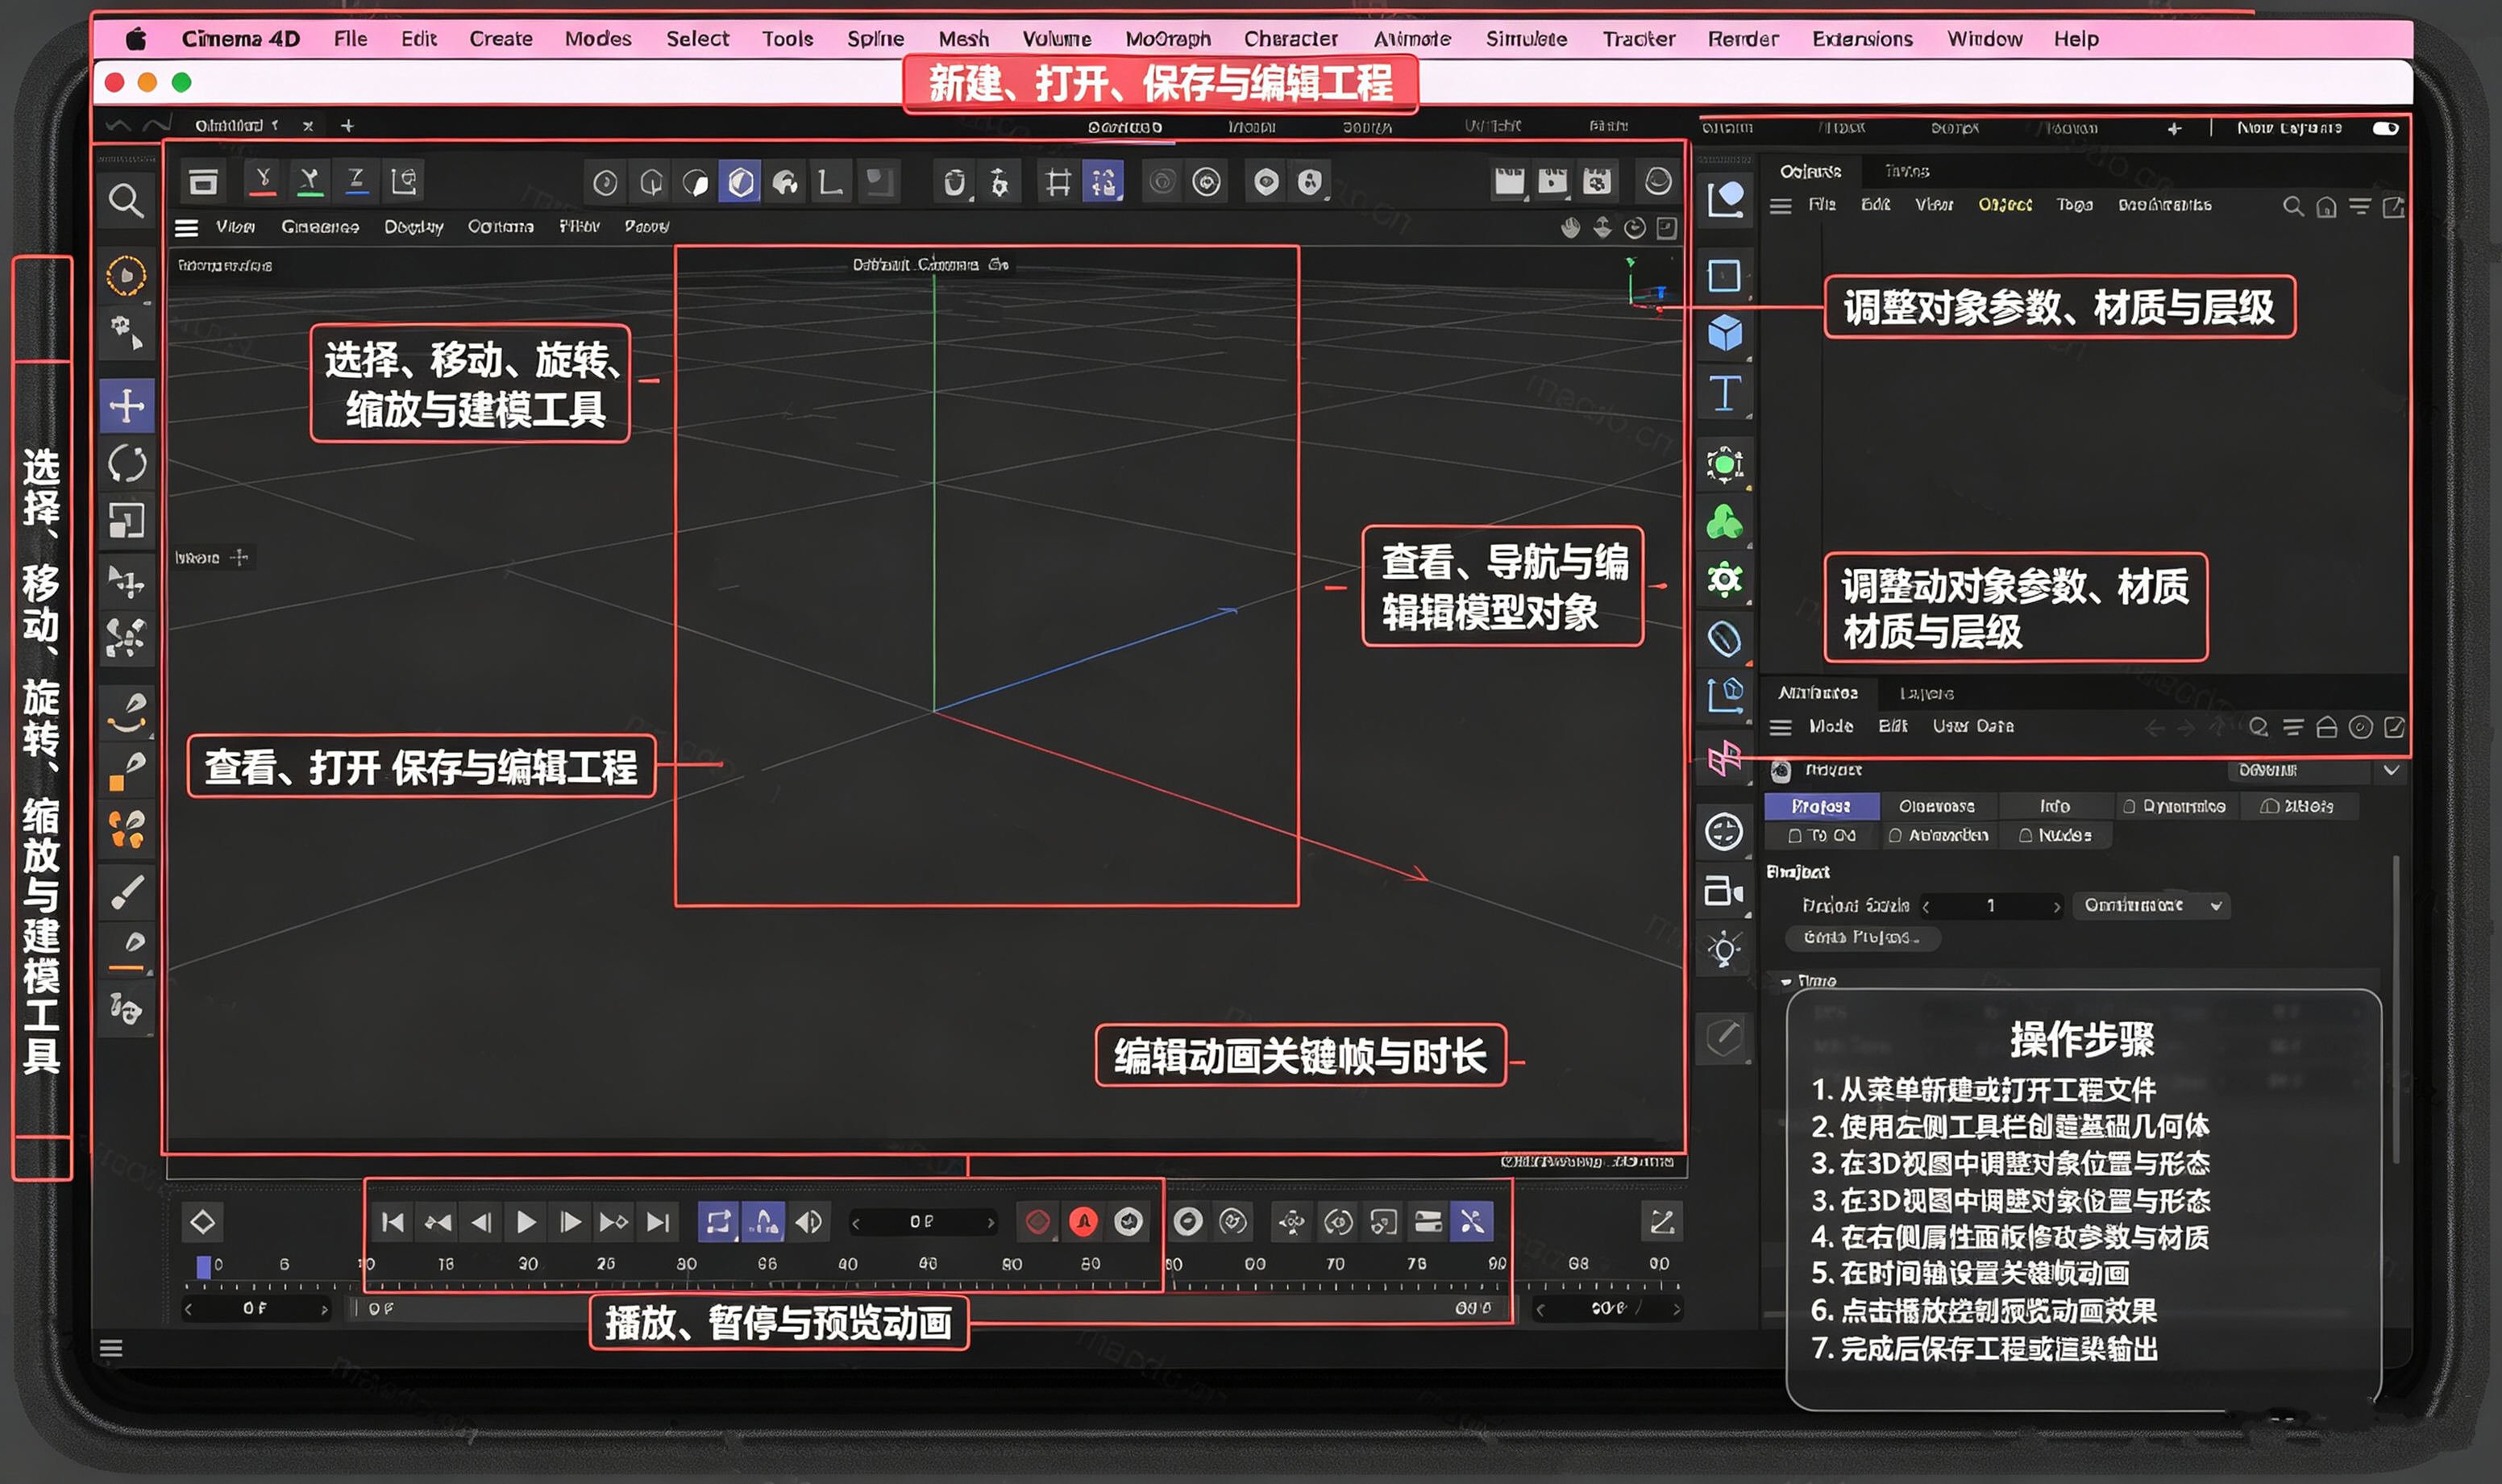Increase Project Scale with right arrow
This screenshot has height=1484, width=2502.
[x=2056, y=906]
